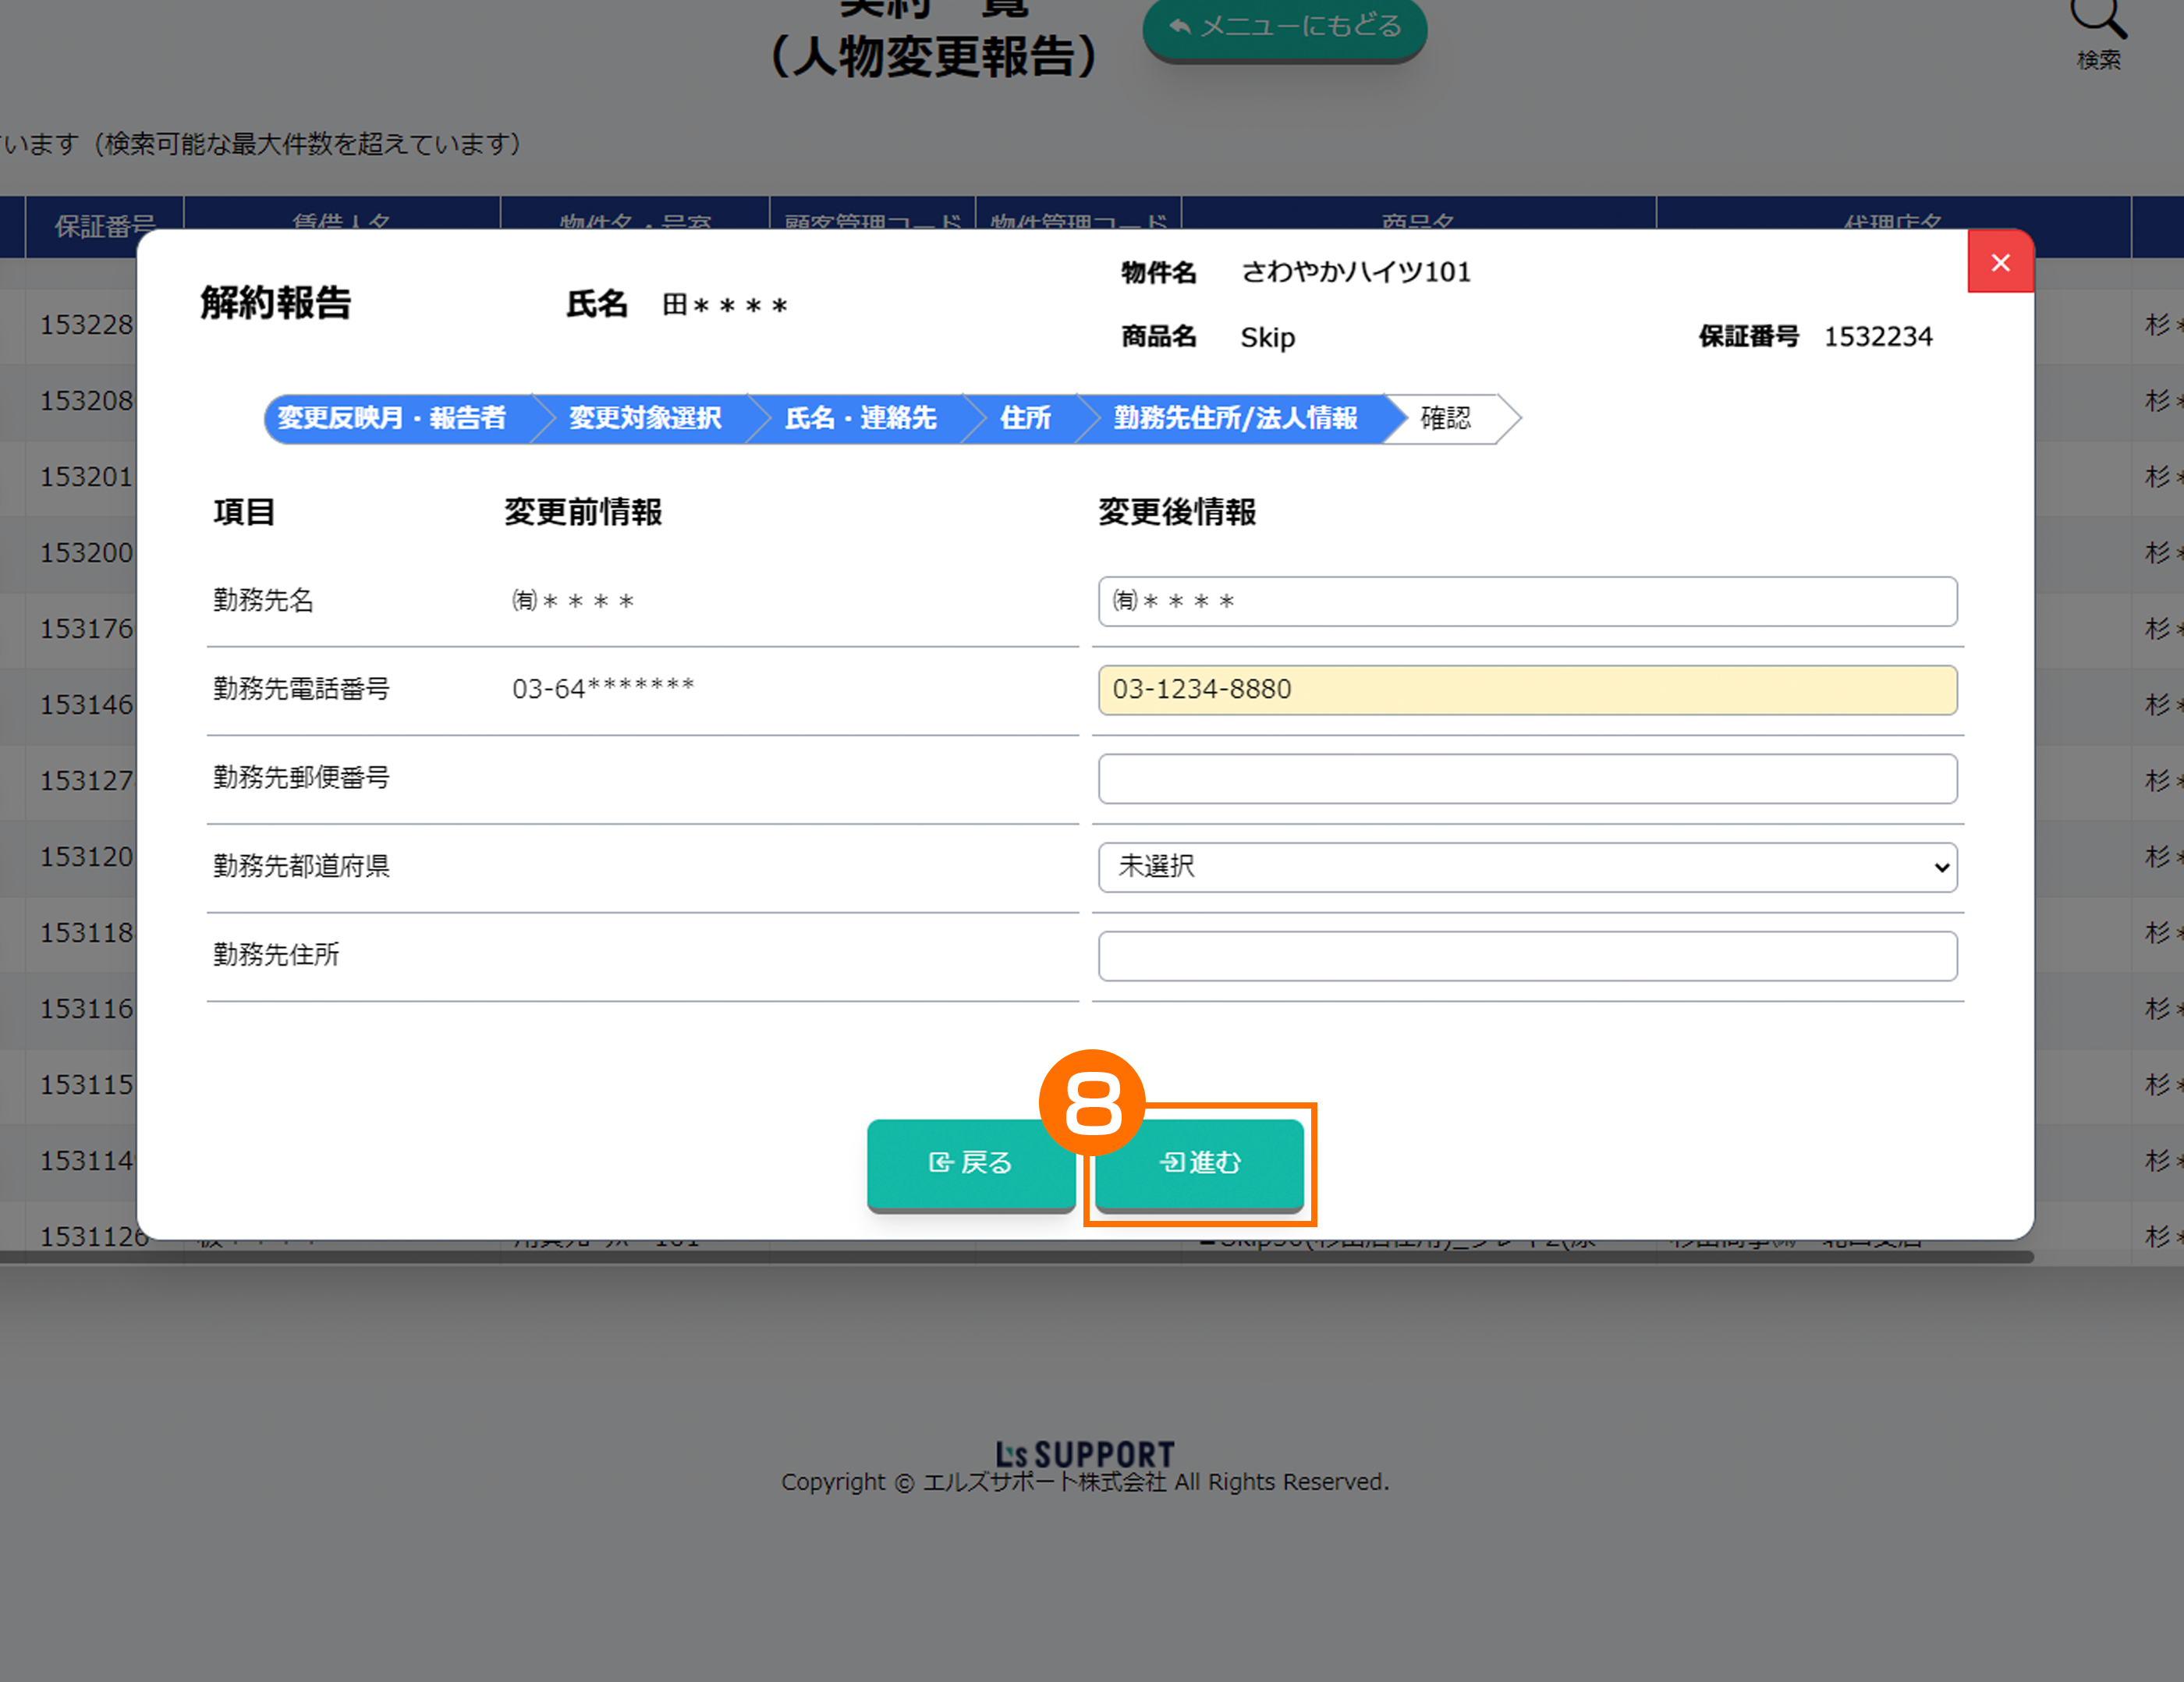Click the 勤務先電話番号 input field
This screenshot has width=2184, height=1682.
(x=1527, y=690)
